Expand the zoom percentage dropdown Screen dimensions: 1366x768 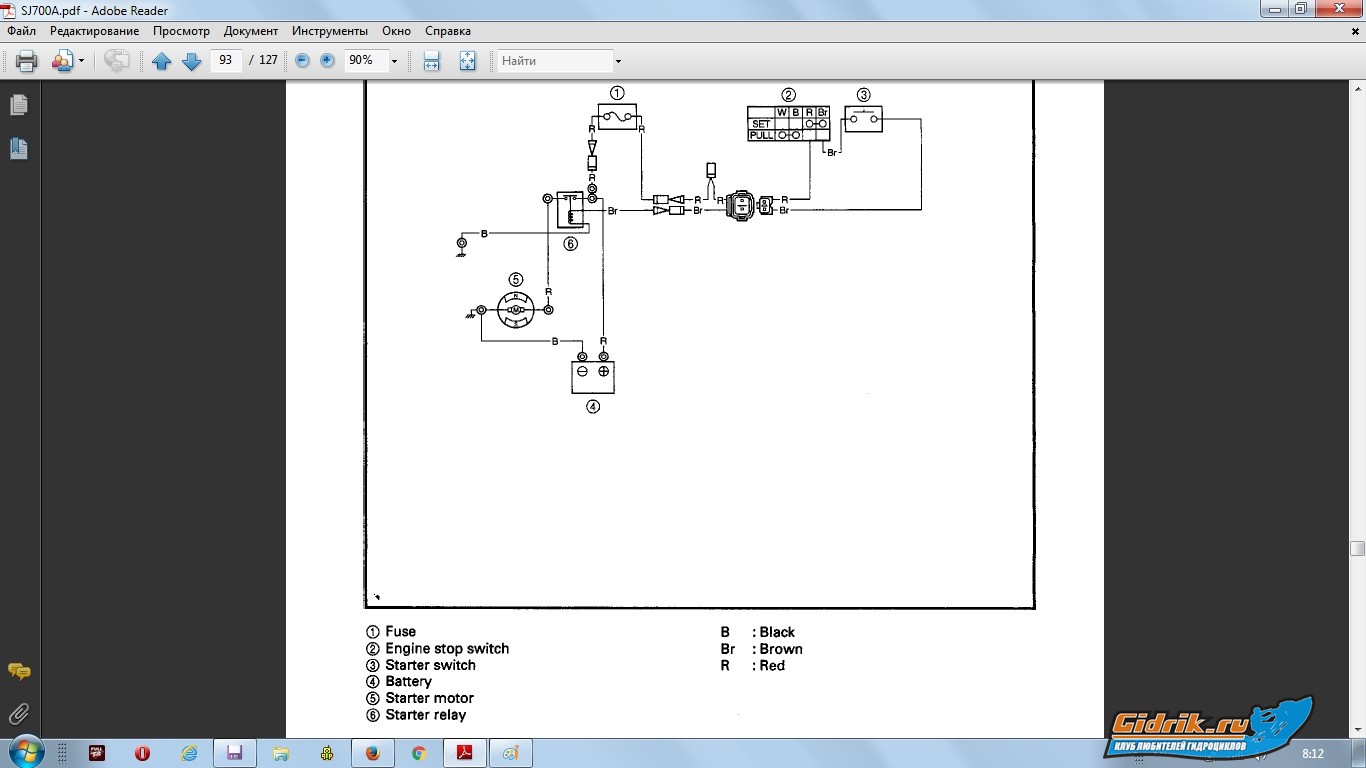(394, 61)
